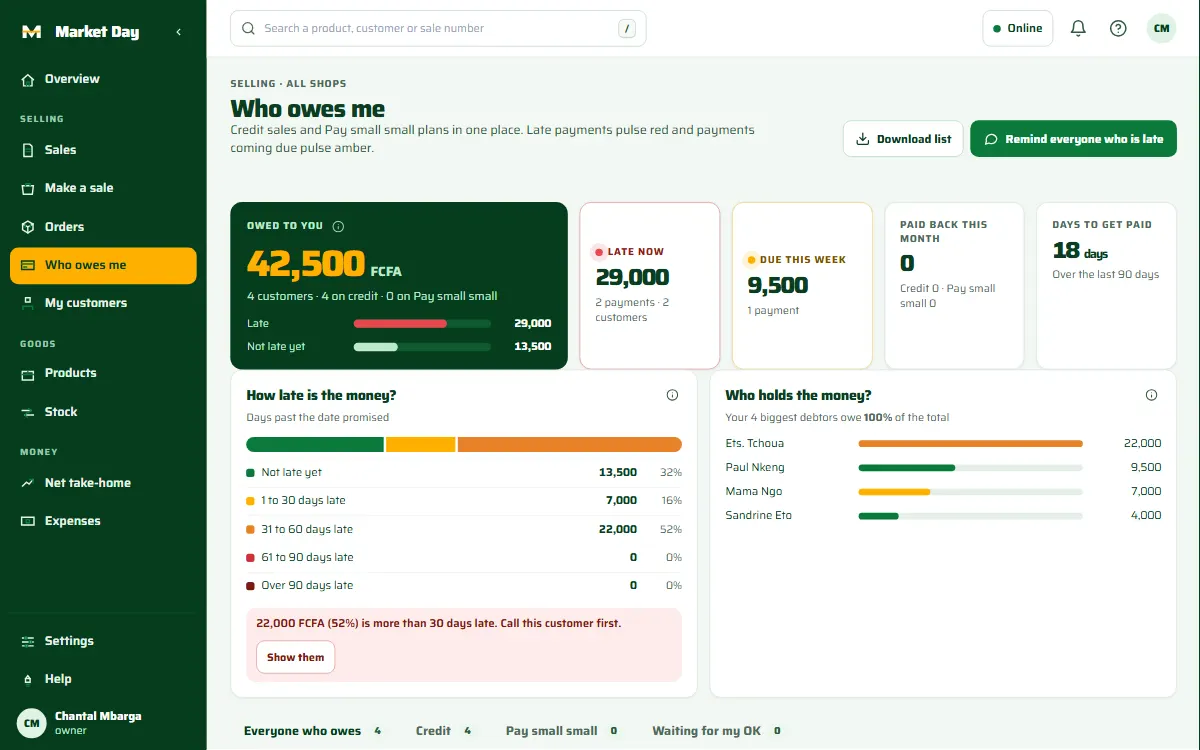Click the Late now card
The width and height of the screenshot is (1200, 750).
(650, 286)
